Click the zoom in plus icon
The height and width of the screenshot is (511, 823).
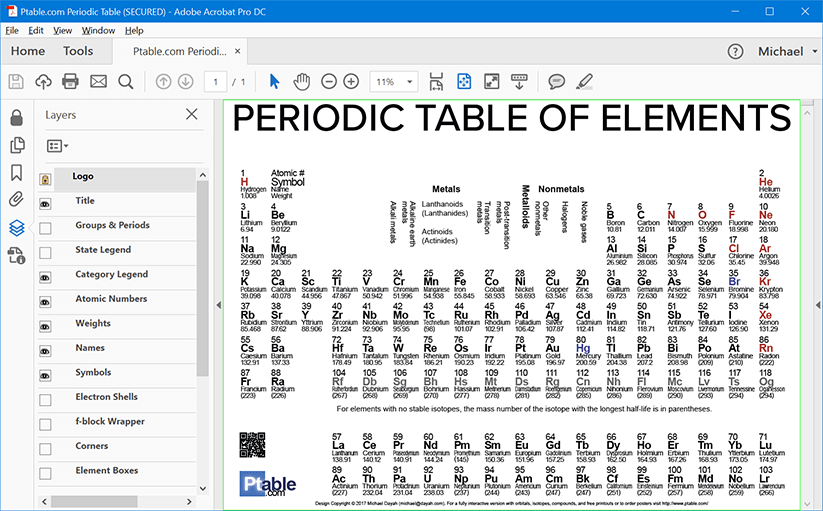351,81
